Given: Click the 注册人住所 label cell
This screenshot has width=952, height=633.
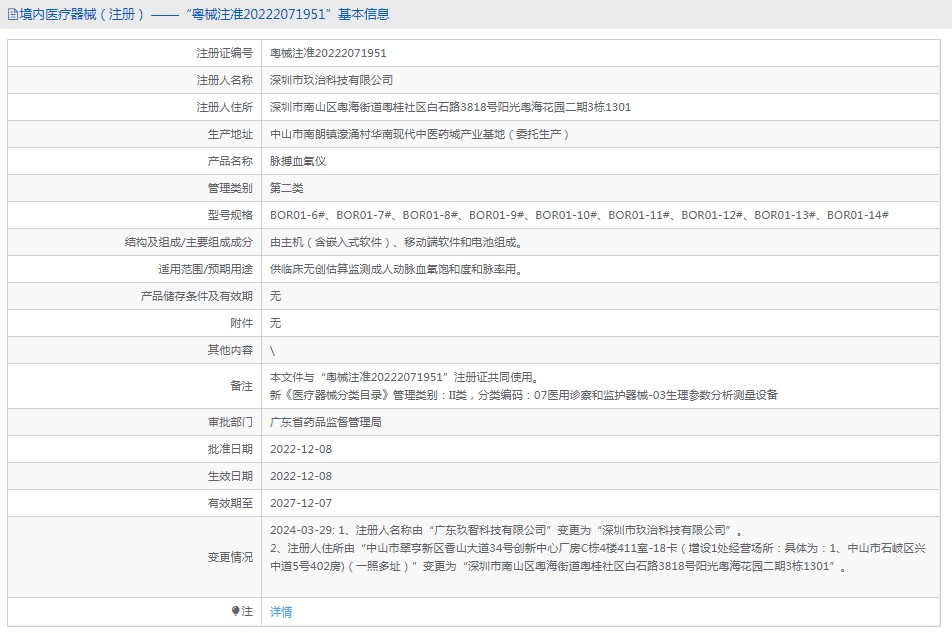Looking at the screenshot, I should click(x=134, y=107).
